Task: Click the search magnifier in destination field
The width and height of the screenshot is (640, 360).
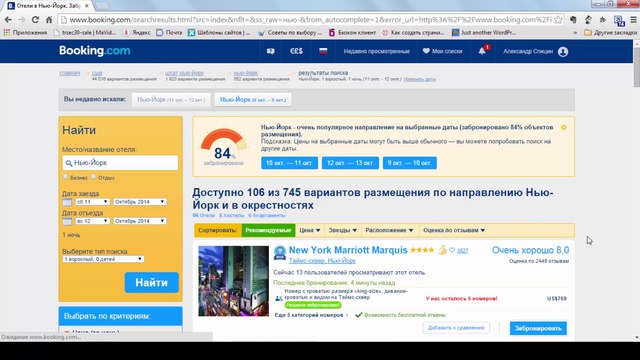Action: click(69, 163)
